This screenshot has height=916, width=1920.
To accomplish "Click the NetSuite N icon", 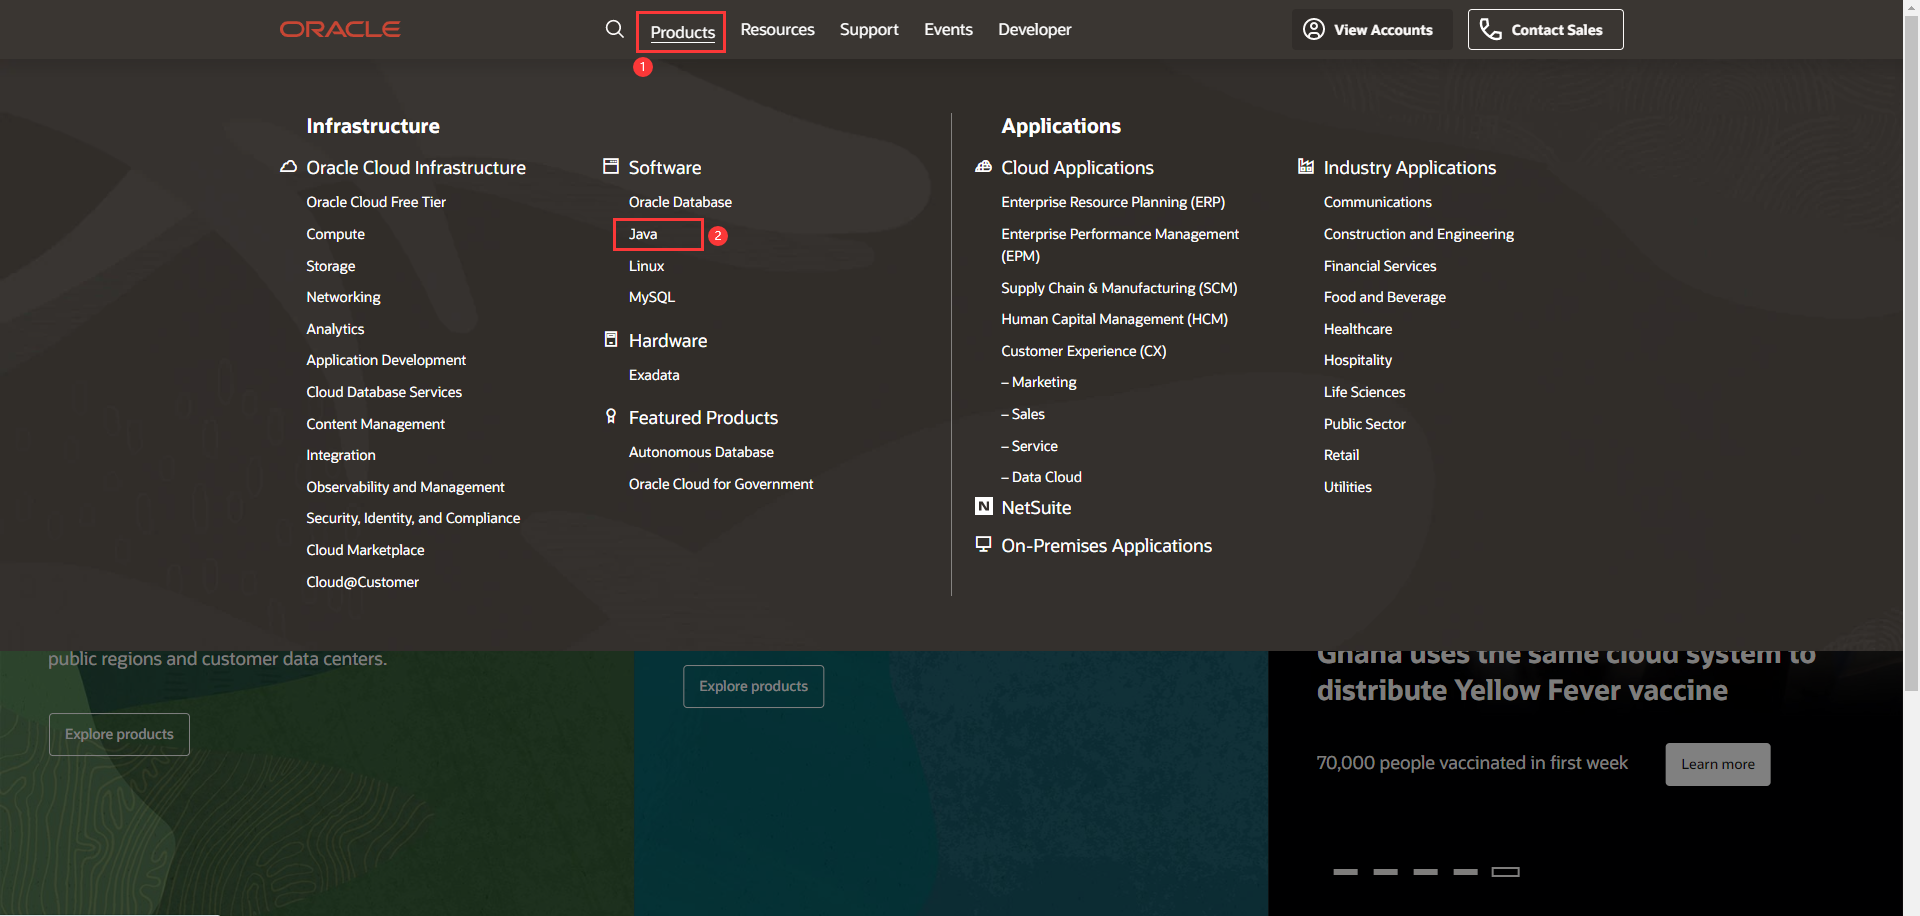I will (984, 506).
